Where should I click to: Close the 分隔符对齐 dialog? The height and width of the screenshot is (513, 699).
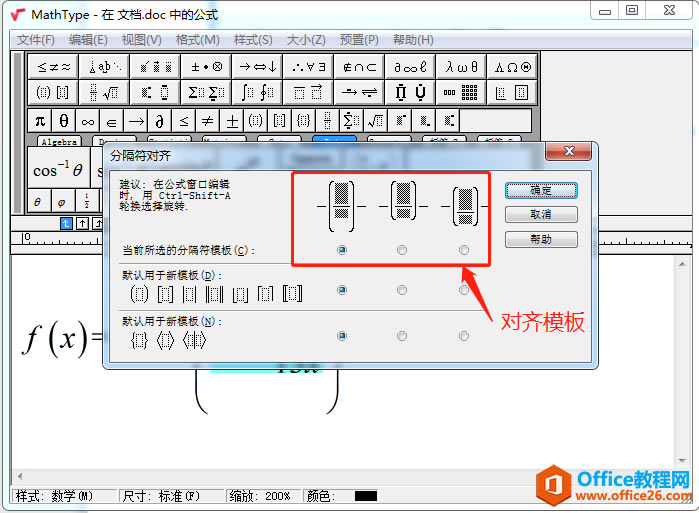(x=568, y=151)
